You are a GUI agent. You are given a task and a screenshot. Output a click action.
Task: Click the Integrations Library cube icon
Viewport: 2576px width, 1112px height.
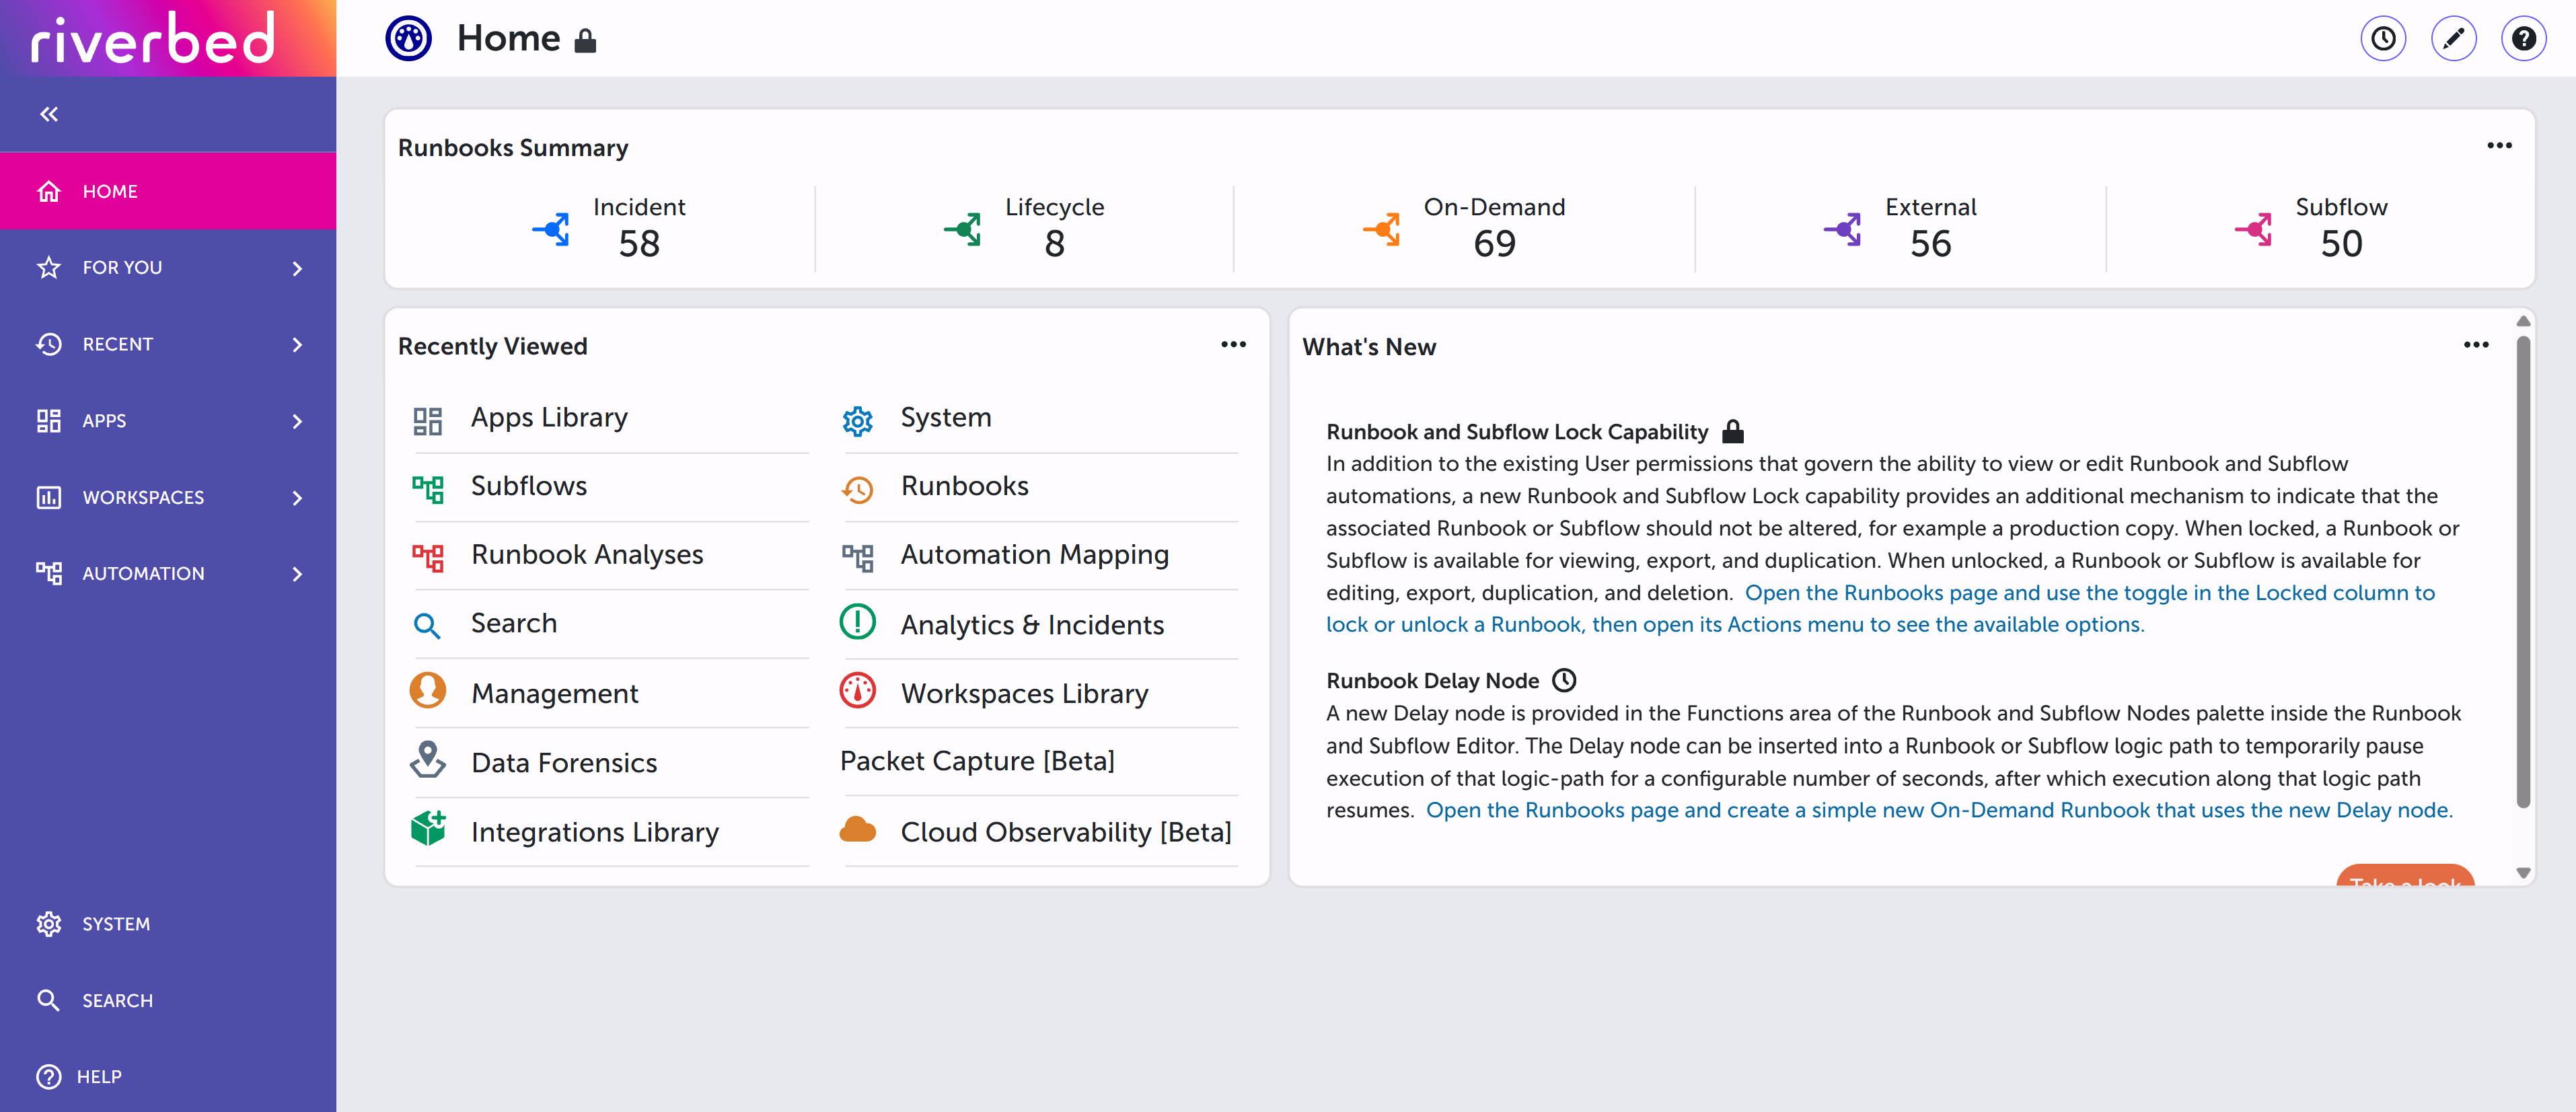click(x=428, y=828)
